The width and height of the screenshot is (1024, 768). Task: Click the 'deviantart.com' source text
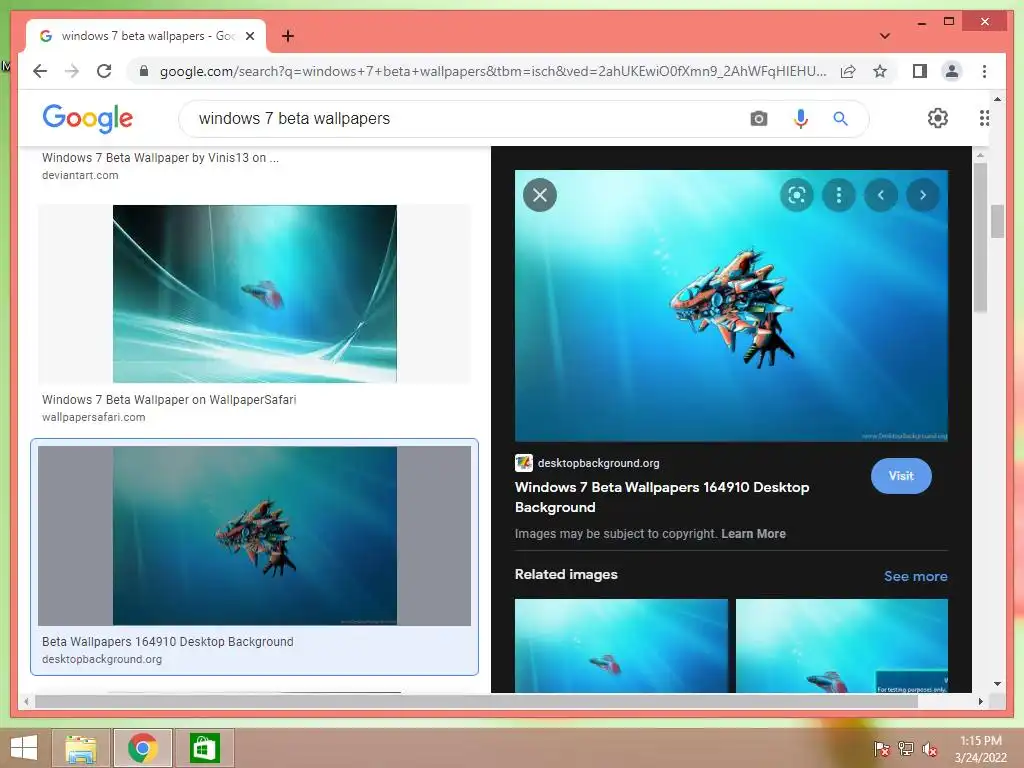click(x=80, y=176)
